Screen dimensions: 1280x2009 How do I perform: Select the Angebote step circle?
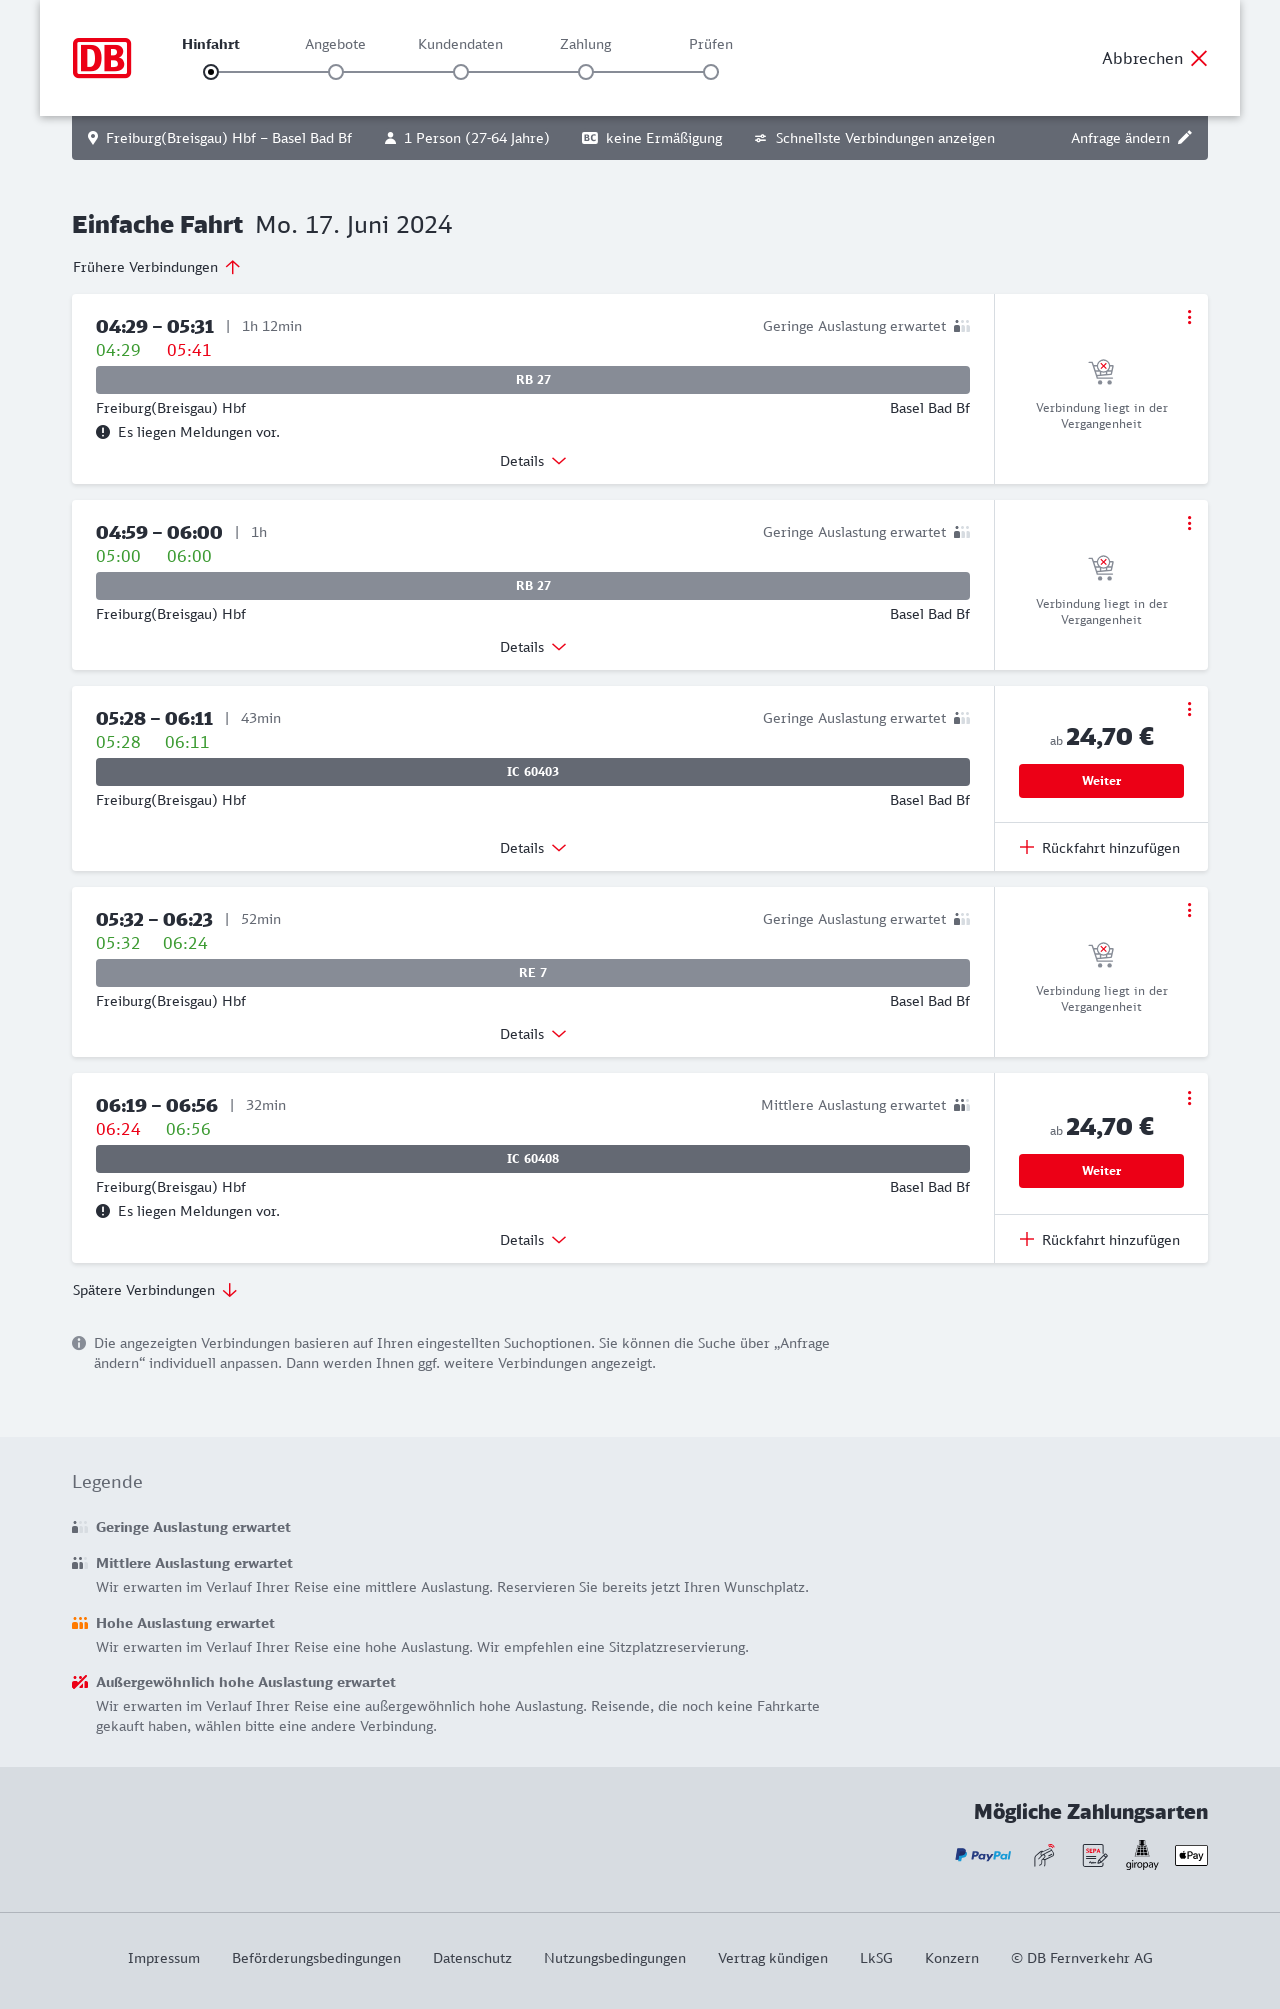click(x=336, y=72)
